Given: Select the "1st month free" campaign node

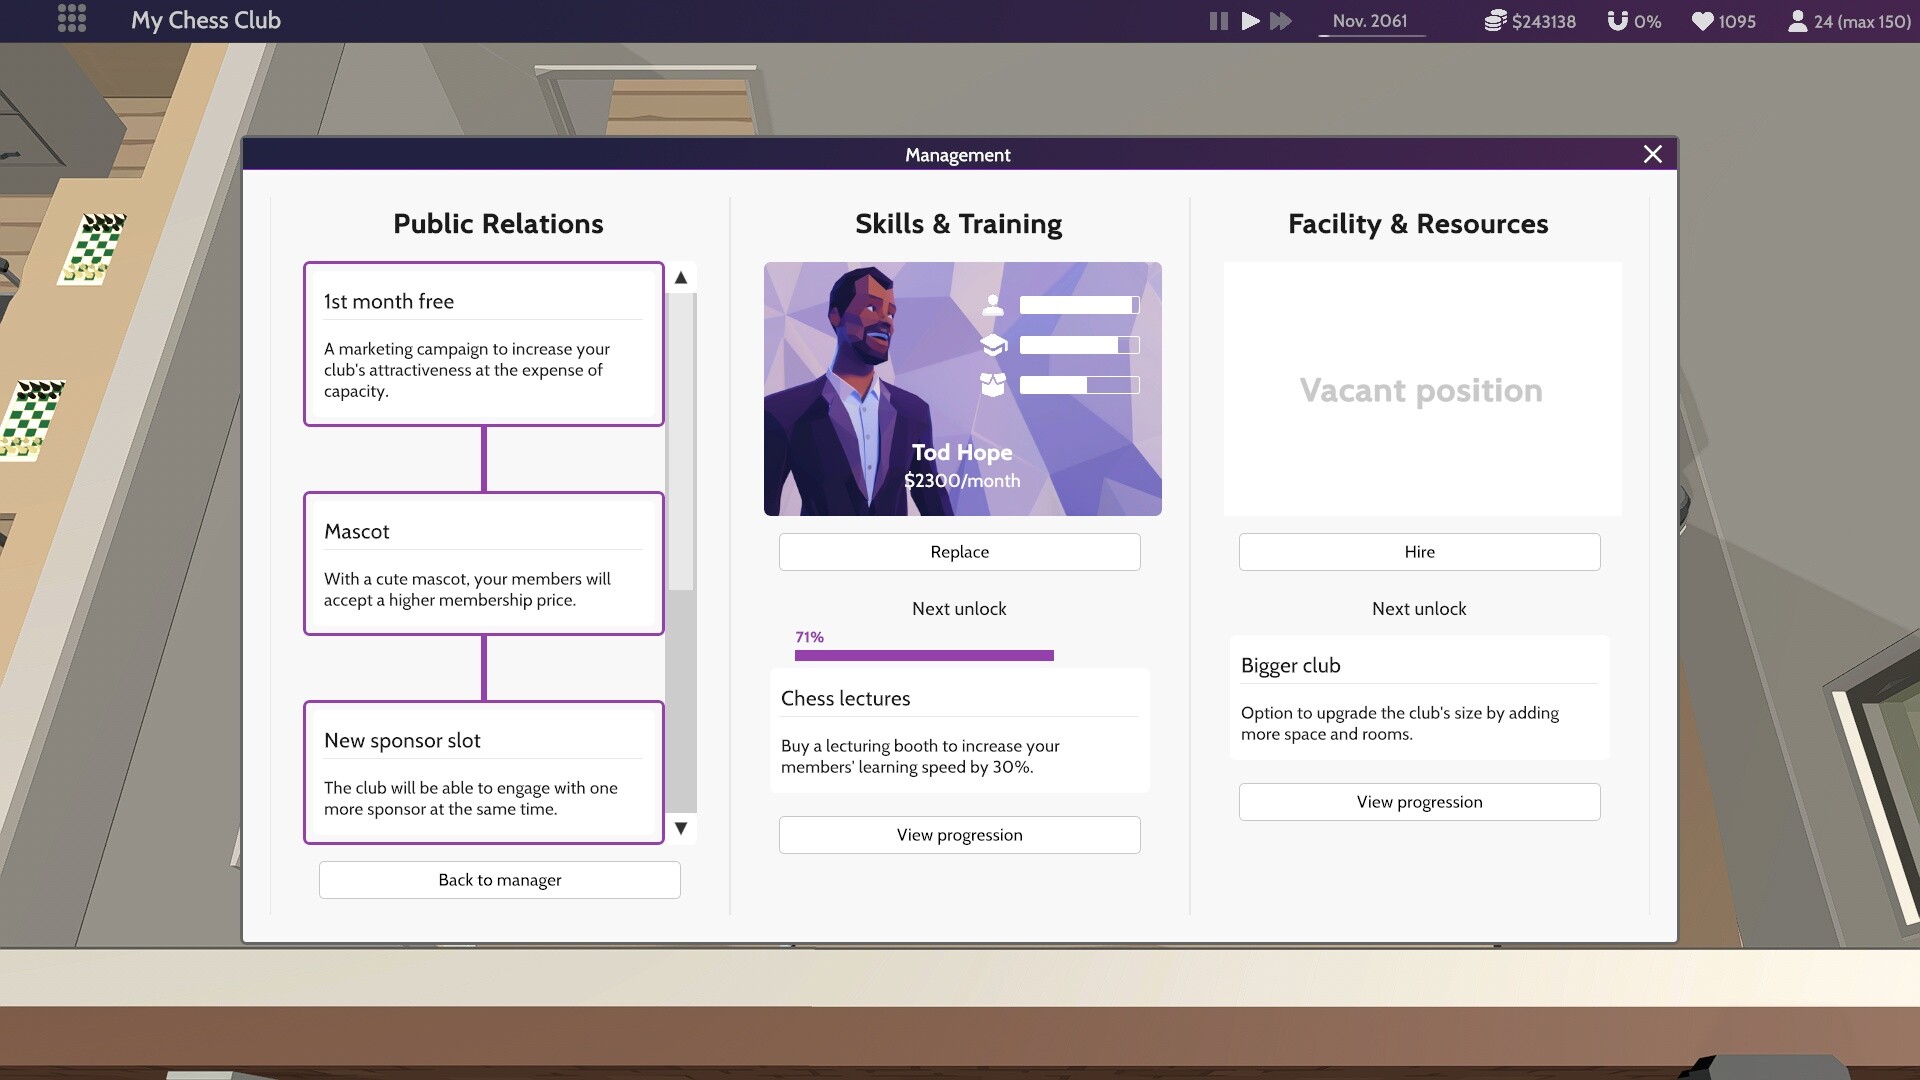Looking at the screenshot, I should coord(483,344).
